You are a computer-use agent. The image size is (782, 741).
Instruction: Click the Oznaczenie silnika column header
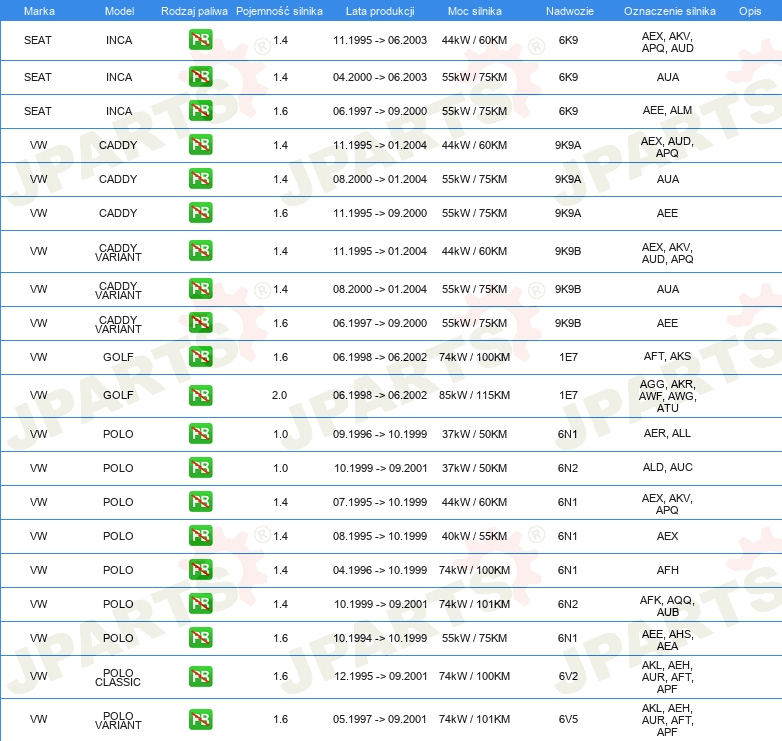(x=669, y=11)
